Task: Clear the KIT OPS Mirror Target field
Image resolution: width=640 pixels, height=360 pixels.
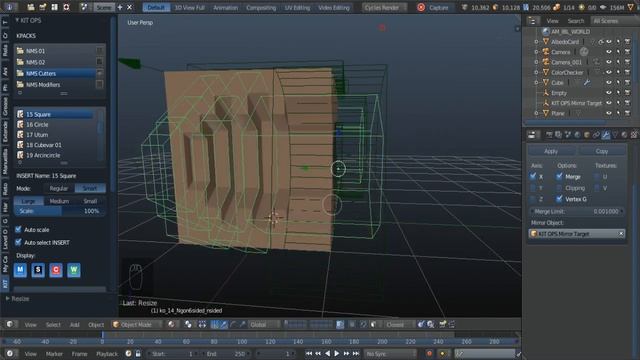Action: 620,233
